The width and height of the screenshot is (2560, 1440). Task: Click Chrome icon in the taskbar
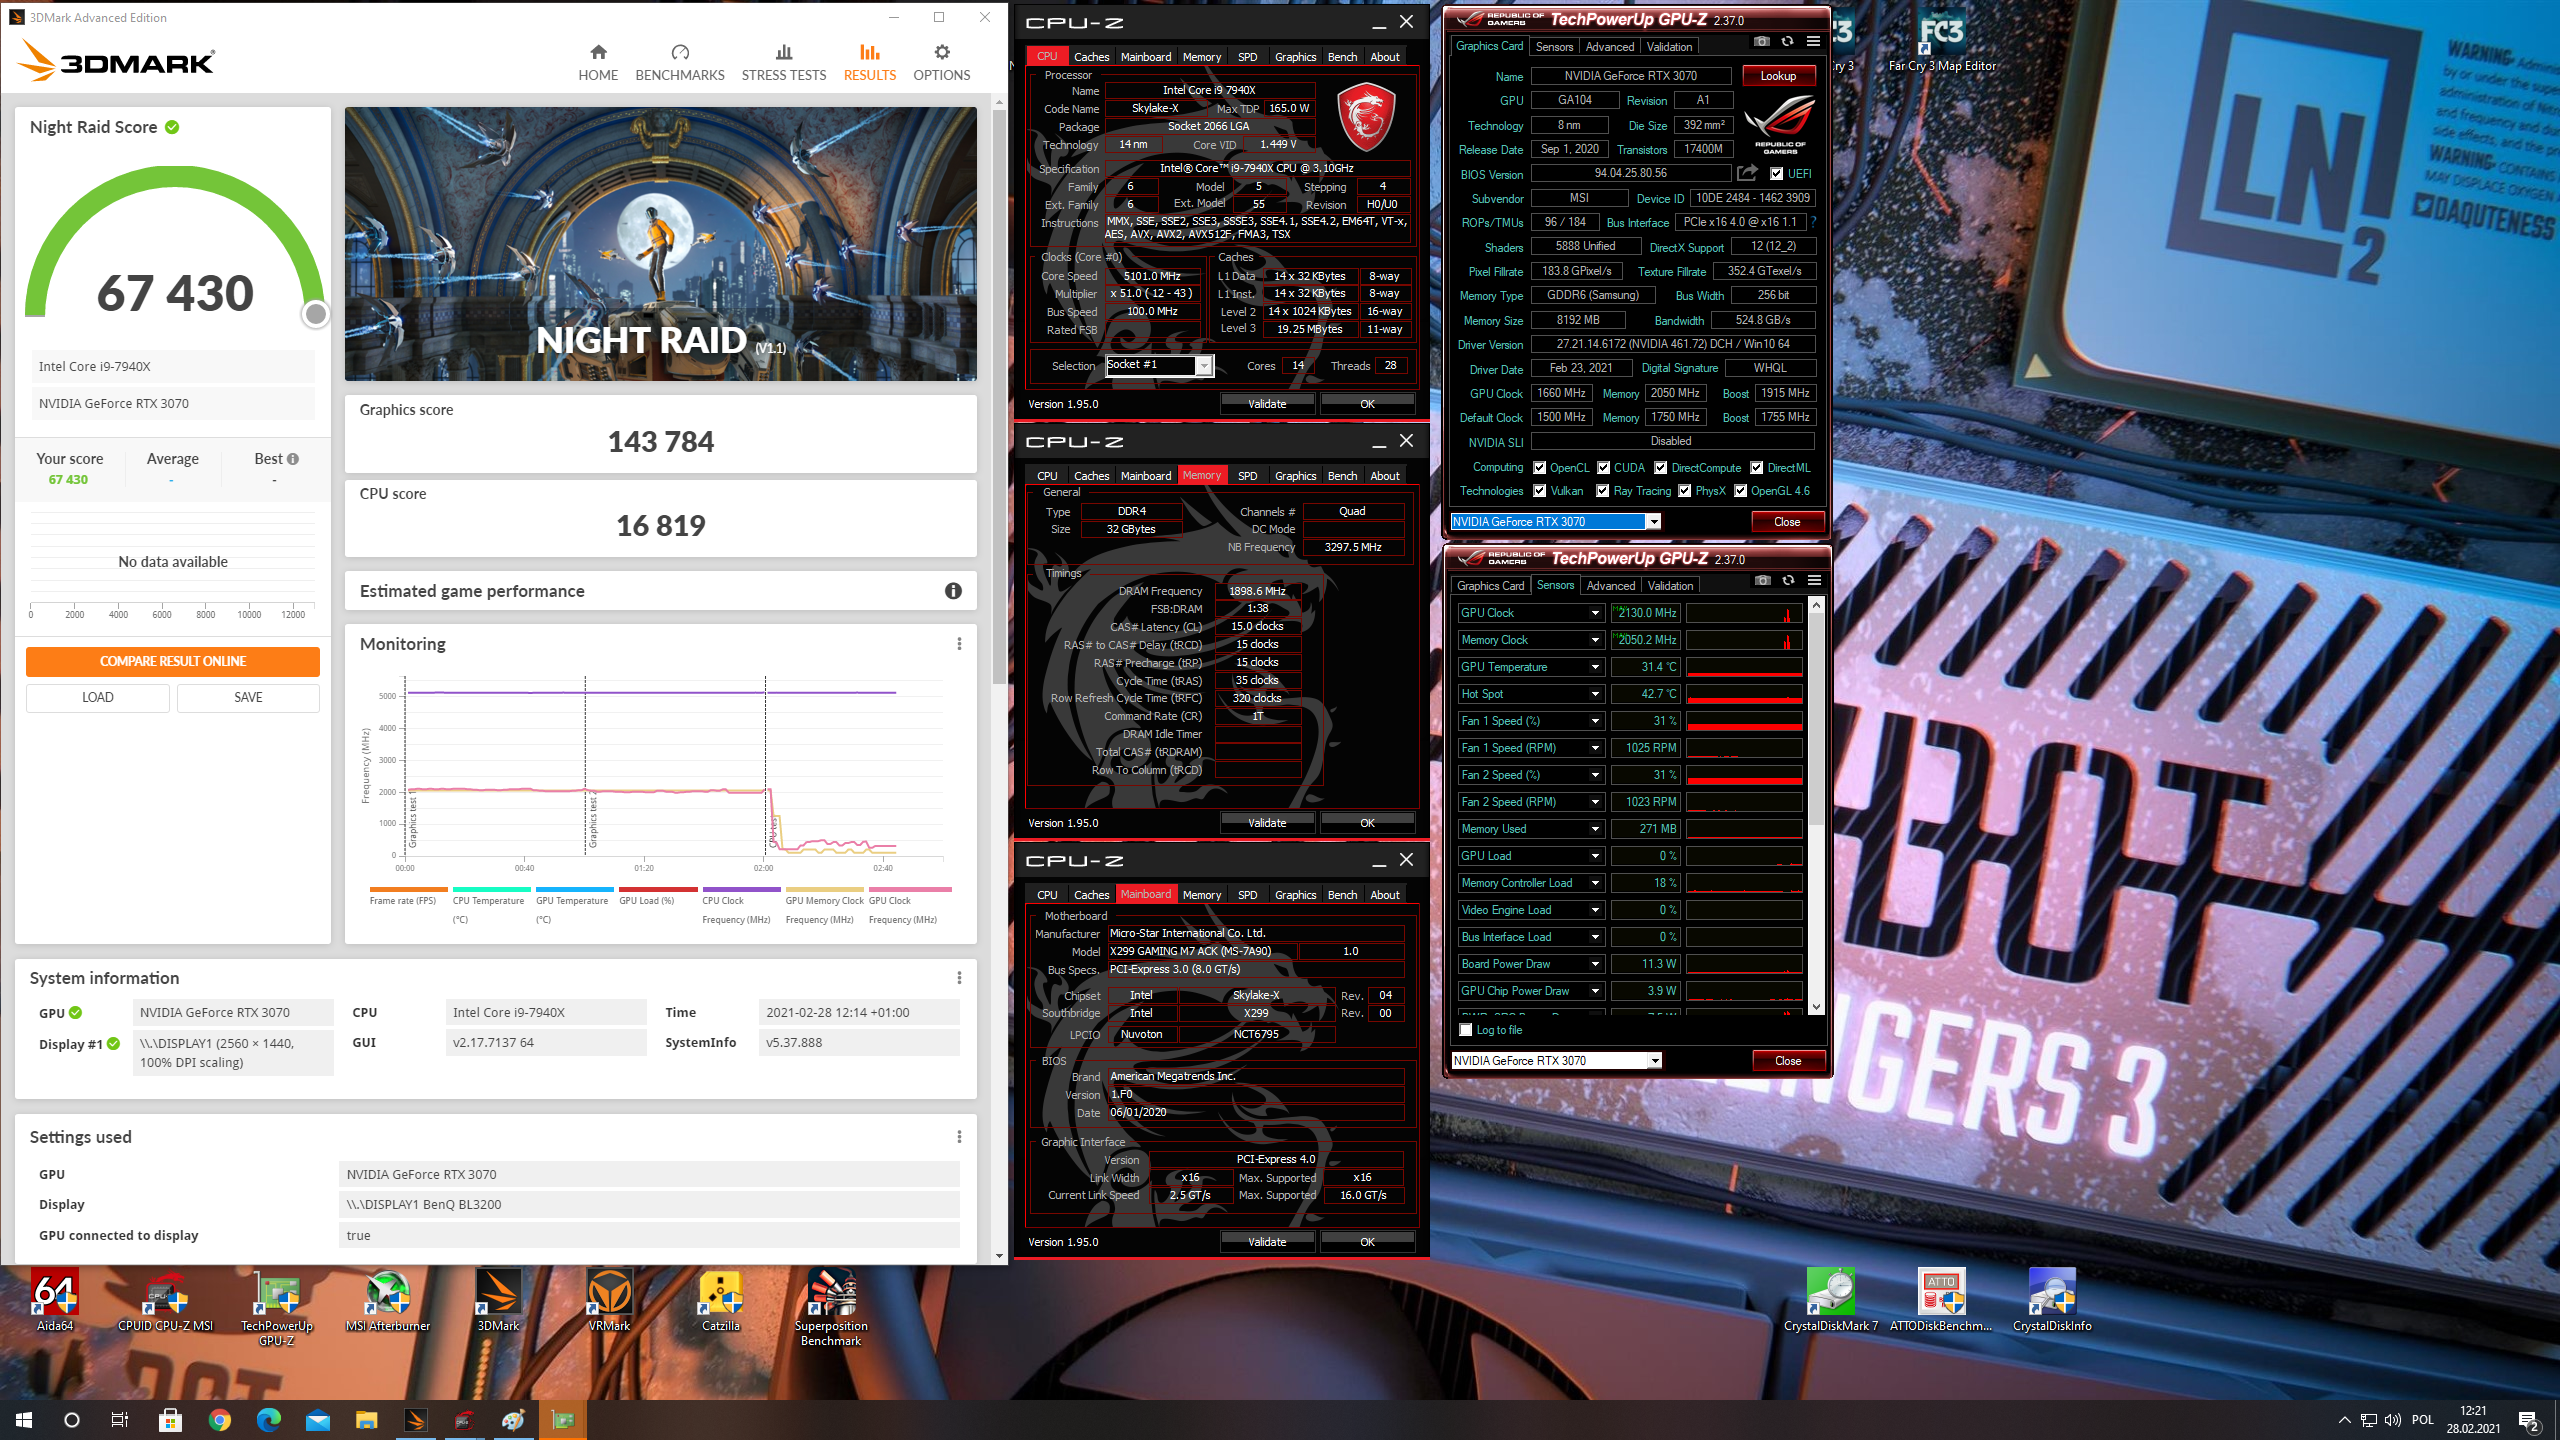[x=220, y=1420]
